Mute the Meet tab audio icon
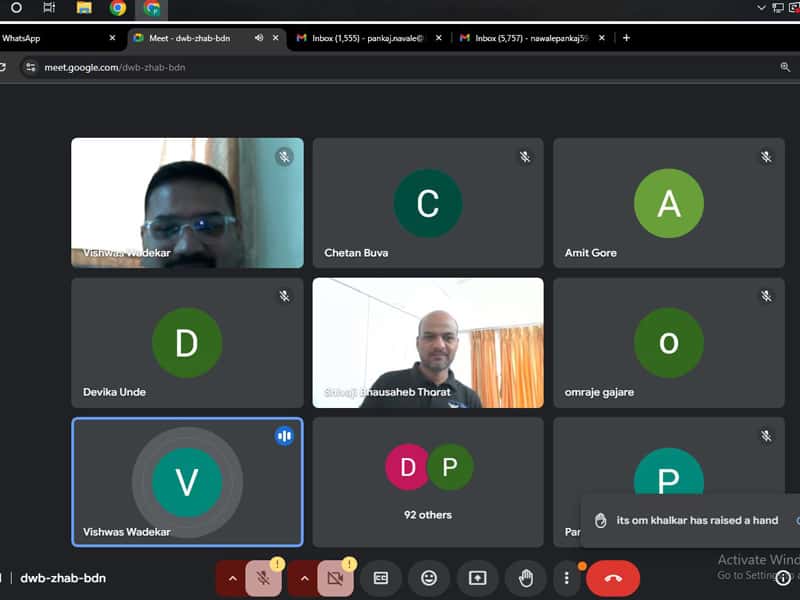Viewport: 800px width, 600px height. coord(259,38)
